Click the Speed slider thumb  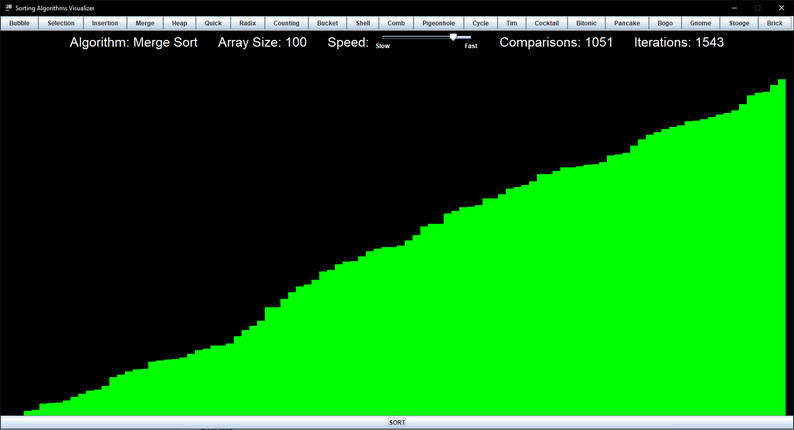(453, 37)
